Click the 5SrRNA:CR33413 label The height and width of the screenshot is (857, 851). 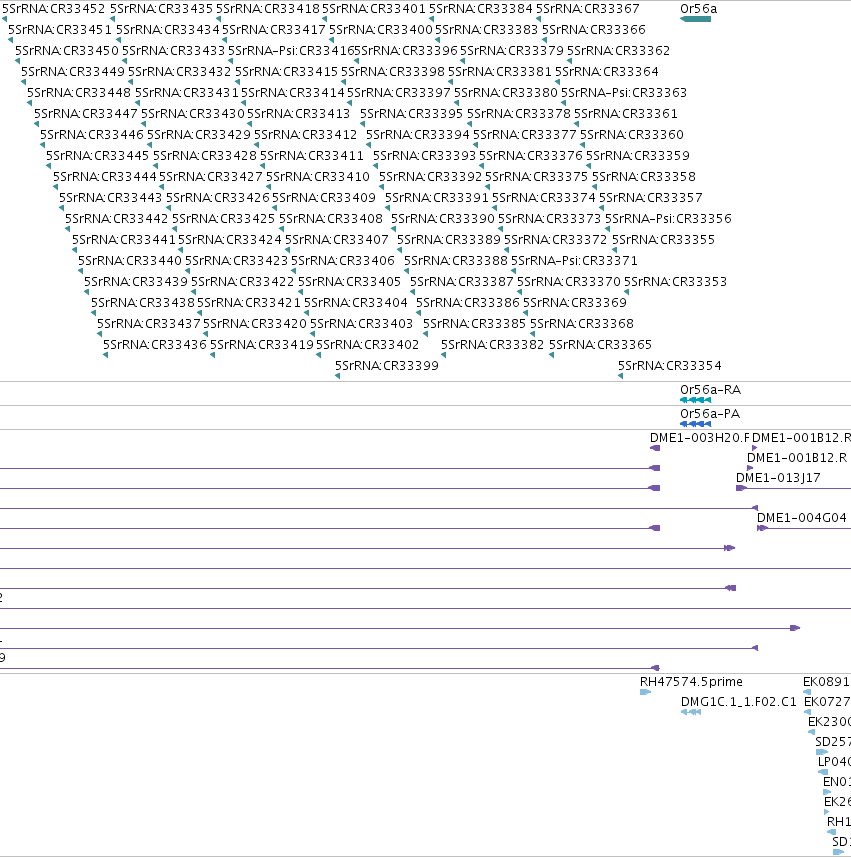pyautogui.click(x=298, y=114)
